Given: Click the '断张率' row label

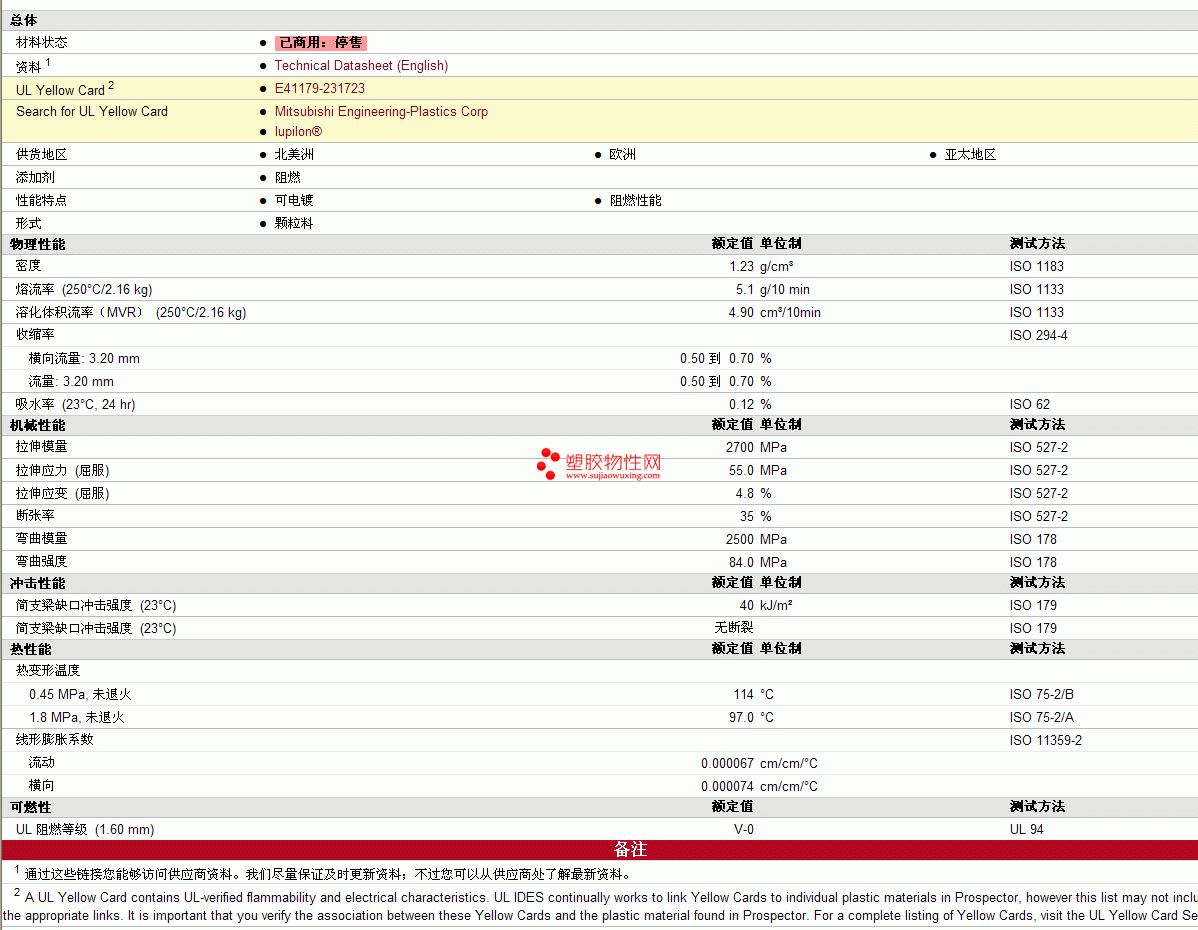Looking at the screenshot, I should click(x=35, y=516).
